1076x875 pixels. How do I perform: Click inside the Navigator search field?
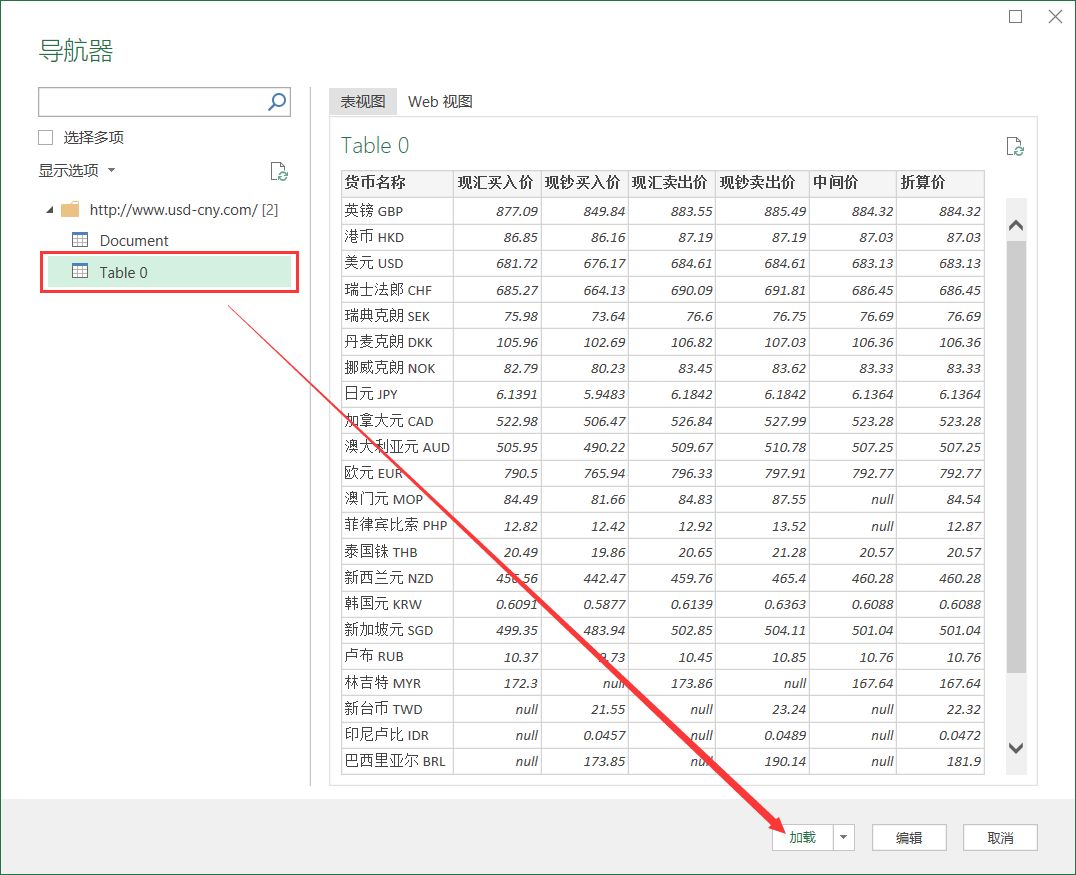(150, 101)
